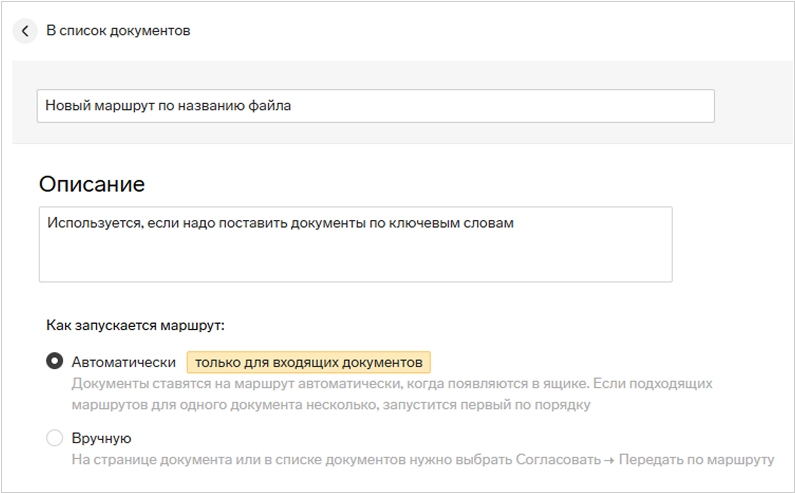This screenshot has width=795, height=493.
Task: Click the back arrow icon
Action: (25, 31)
